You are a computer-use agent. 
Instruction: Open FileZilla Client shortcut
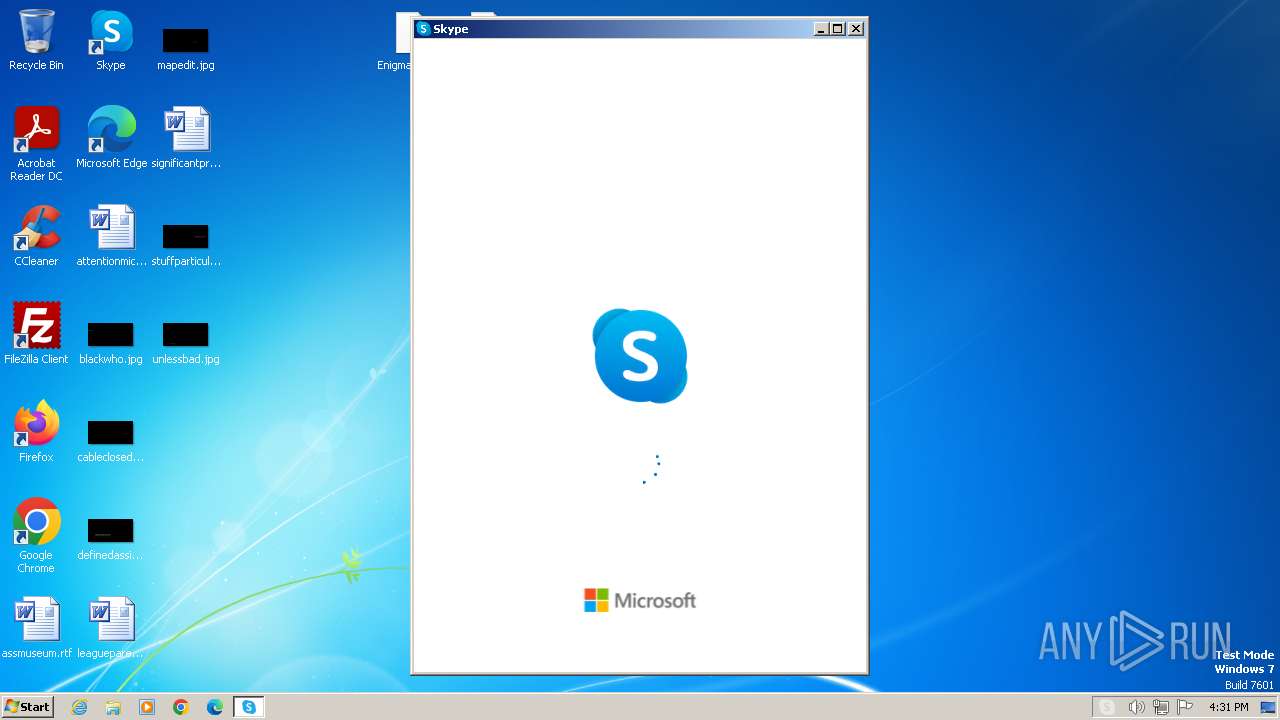coord(36,334)
